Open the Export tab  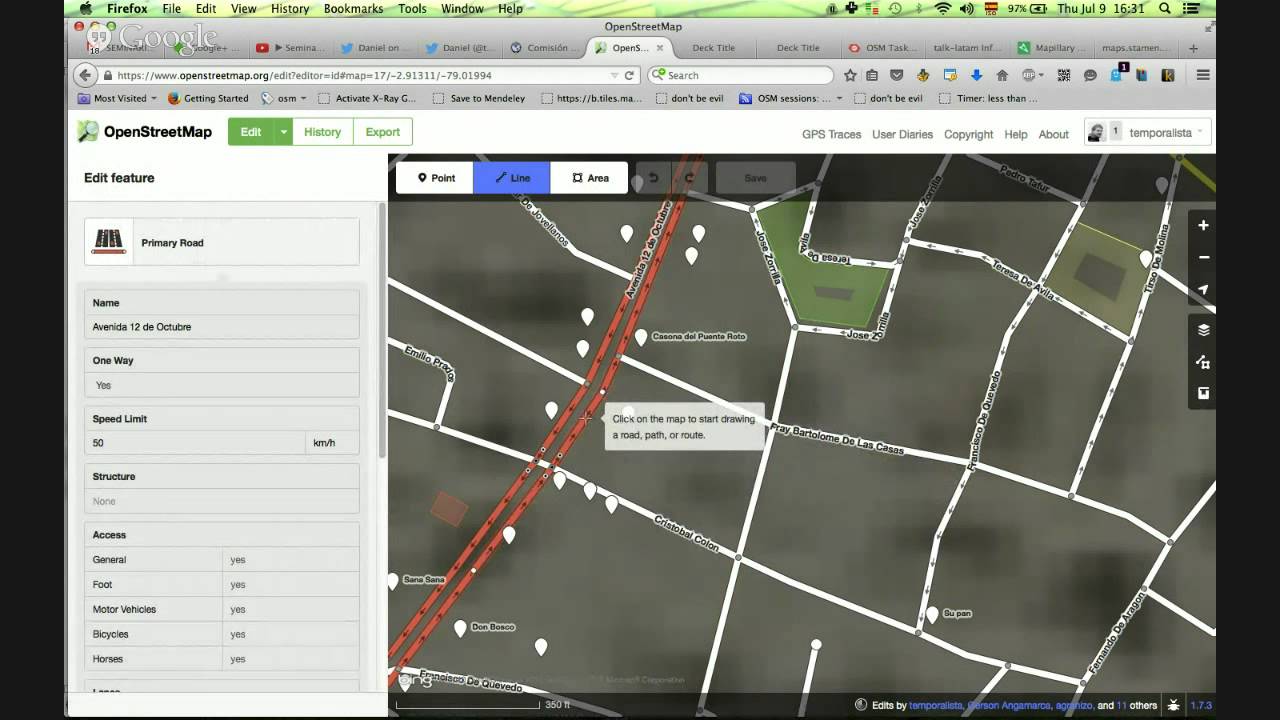pos(382,132)
